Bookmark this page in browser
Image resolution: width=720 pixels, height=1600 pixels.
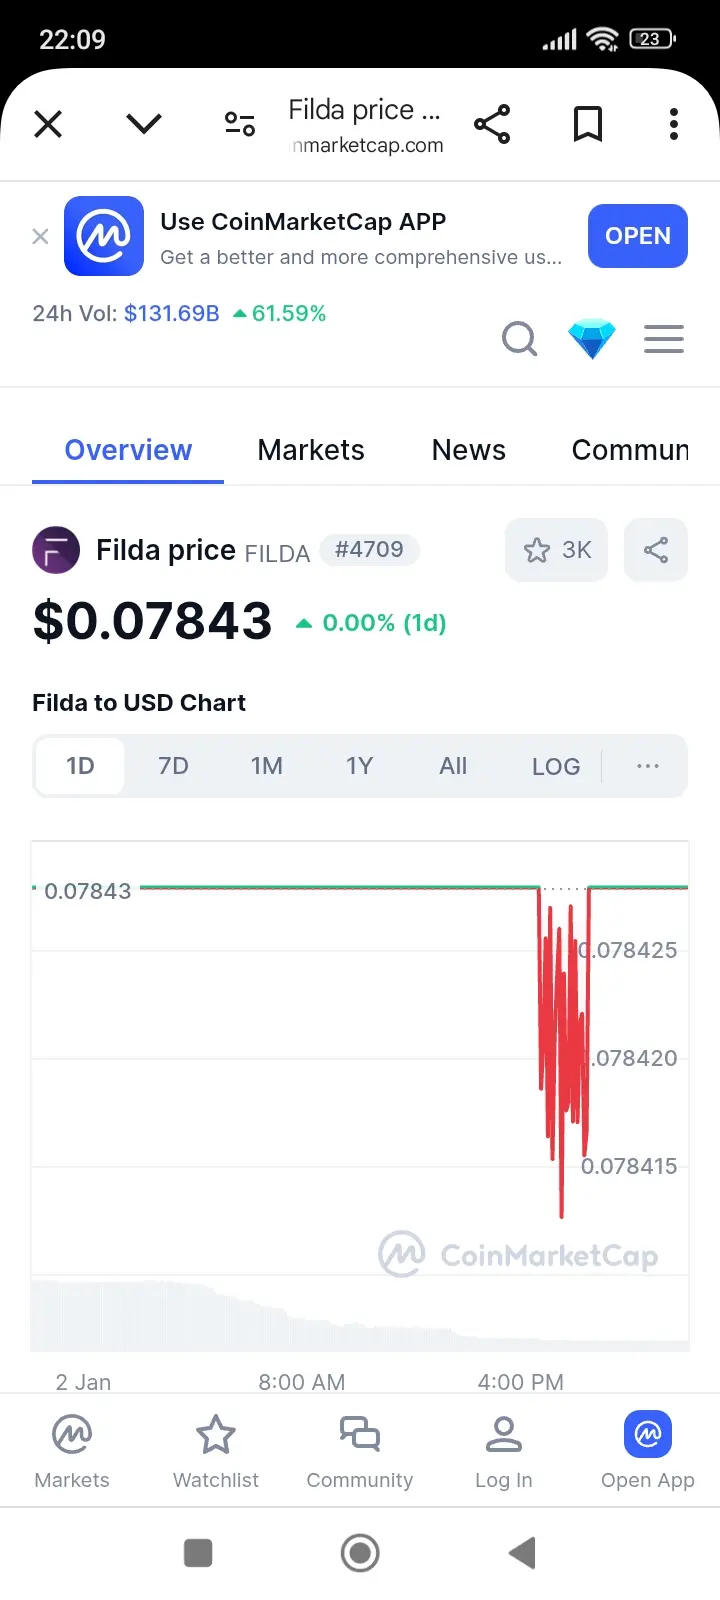coord(588,124)
